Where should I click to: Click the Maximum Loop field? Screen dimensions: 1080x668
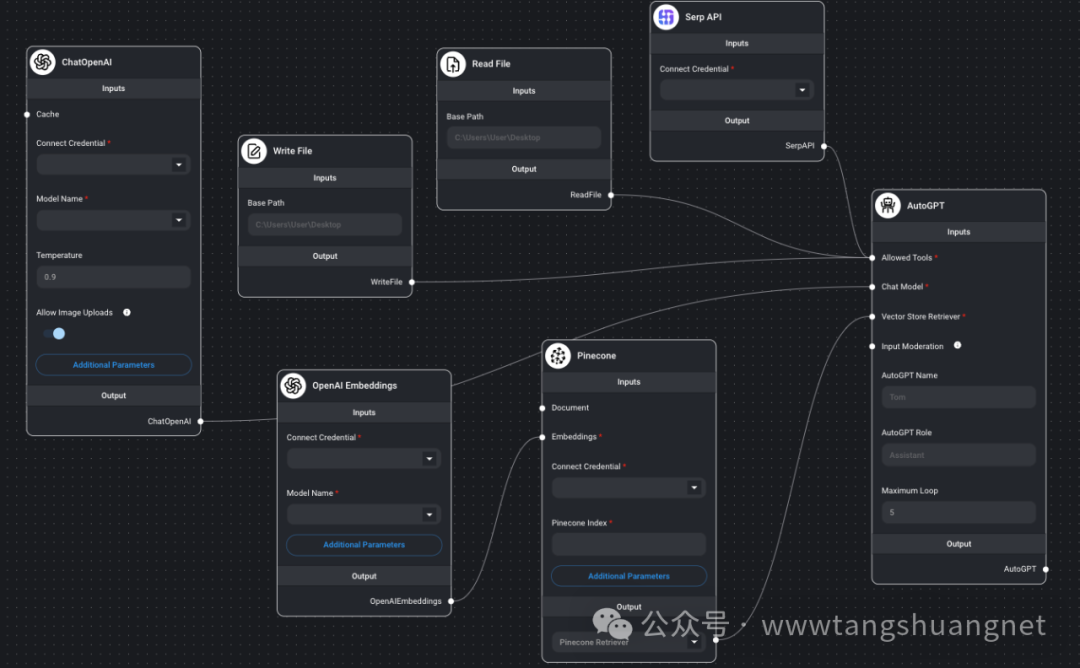tap(959, 512)
